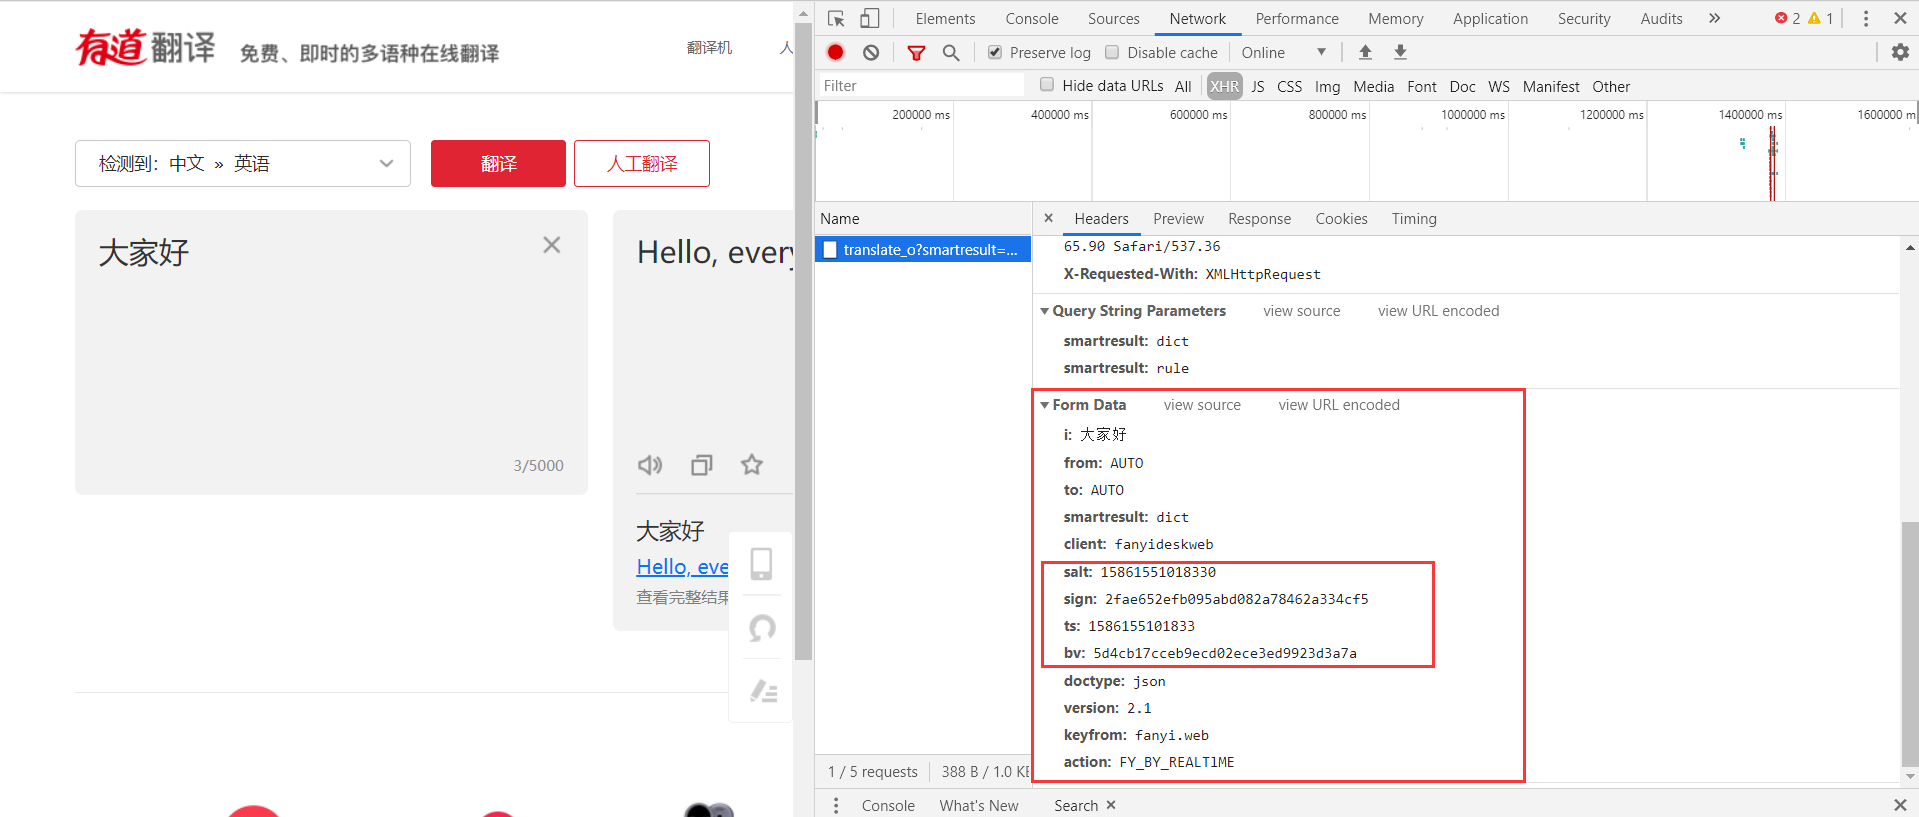Toggle the device toolbar icon

(869, 18)
